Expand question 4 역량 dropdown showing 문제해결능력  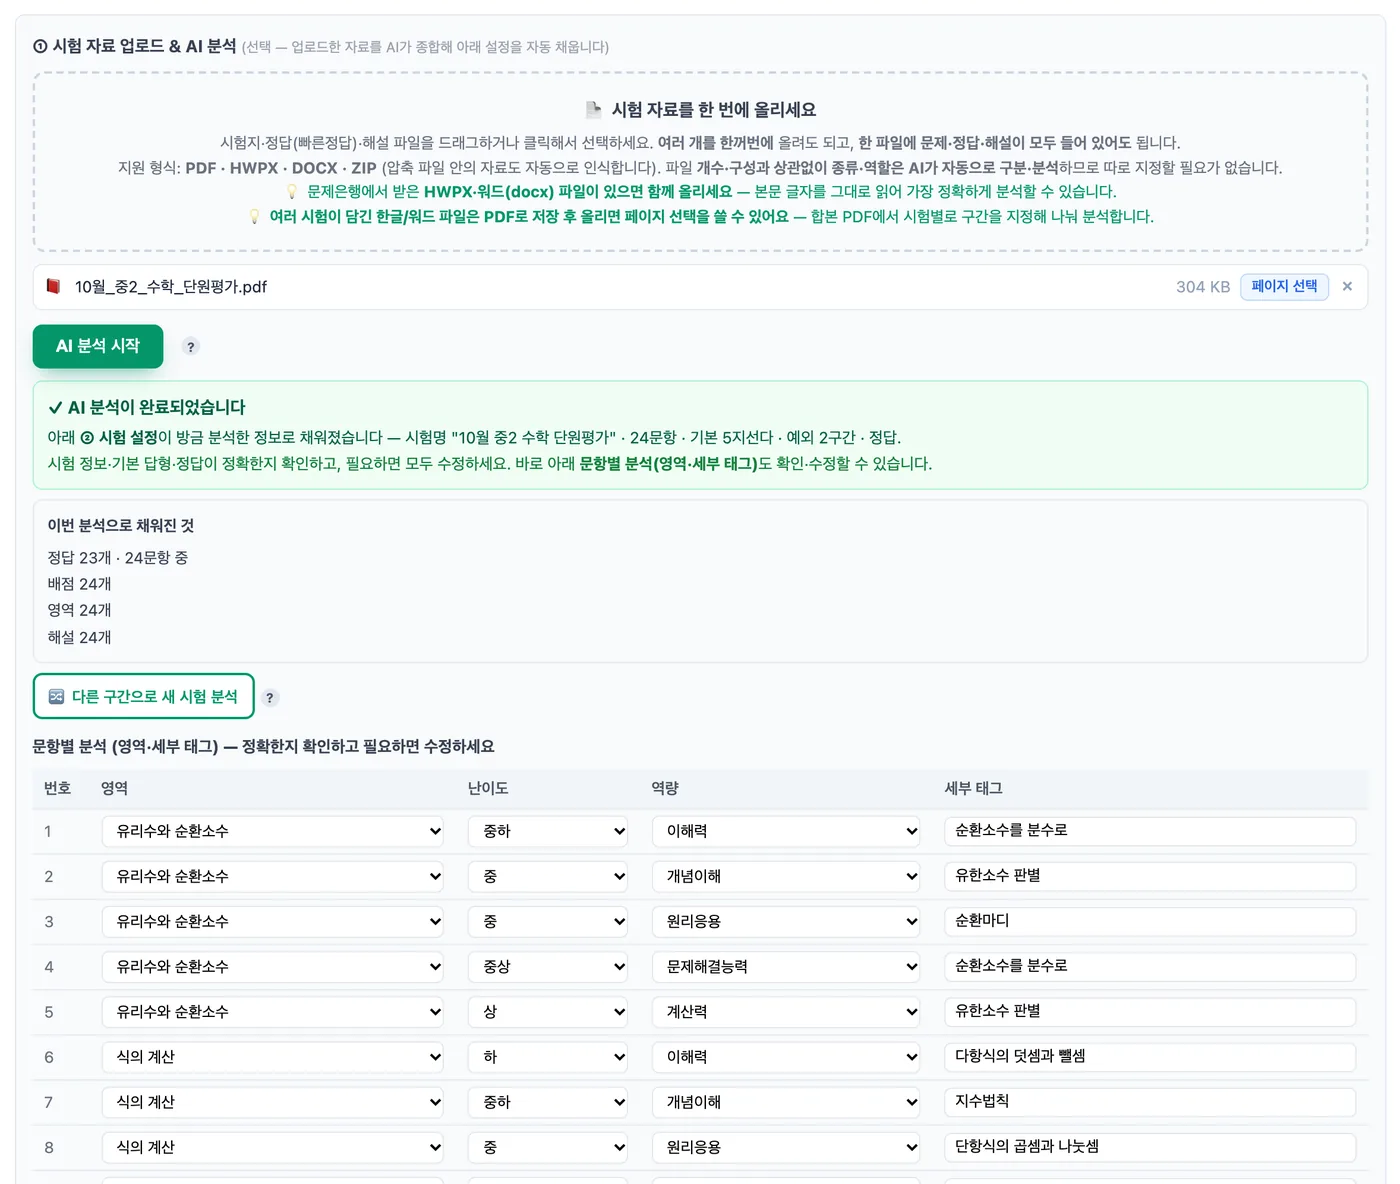pos(786,967)
